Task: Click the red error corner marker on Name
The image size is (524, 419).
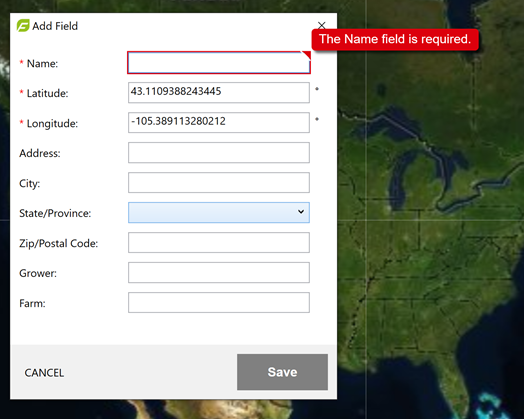Action: (x=307, y=55)
